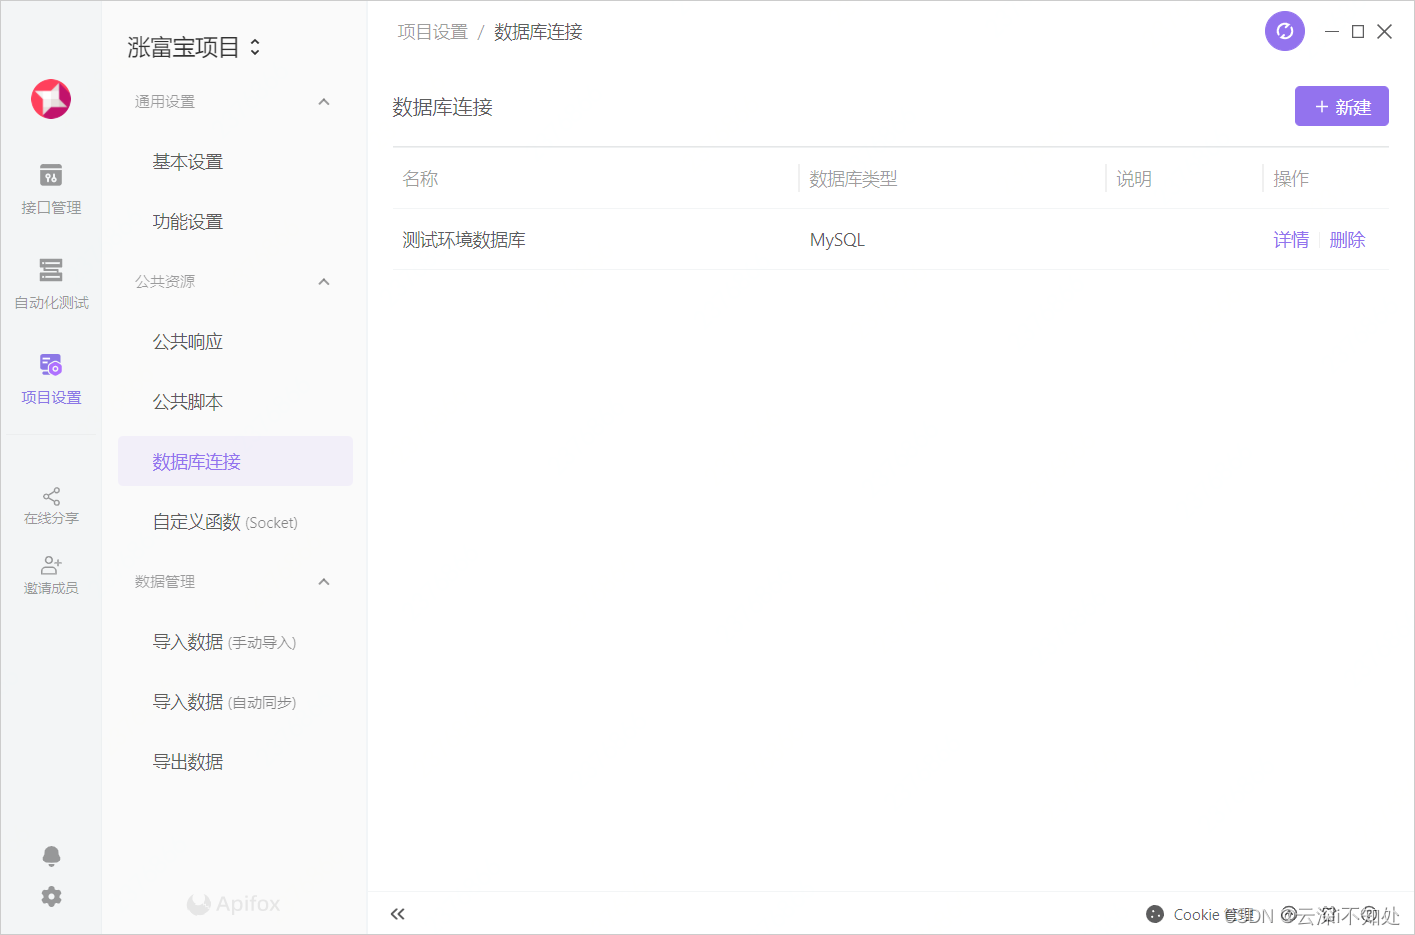1415x935 pixels.
Task: Open settings via the gear icon
Action: coord(51,896)
